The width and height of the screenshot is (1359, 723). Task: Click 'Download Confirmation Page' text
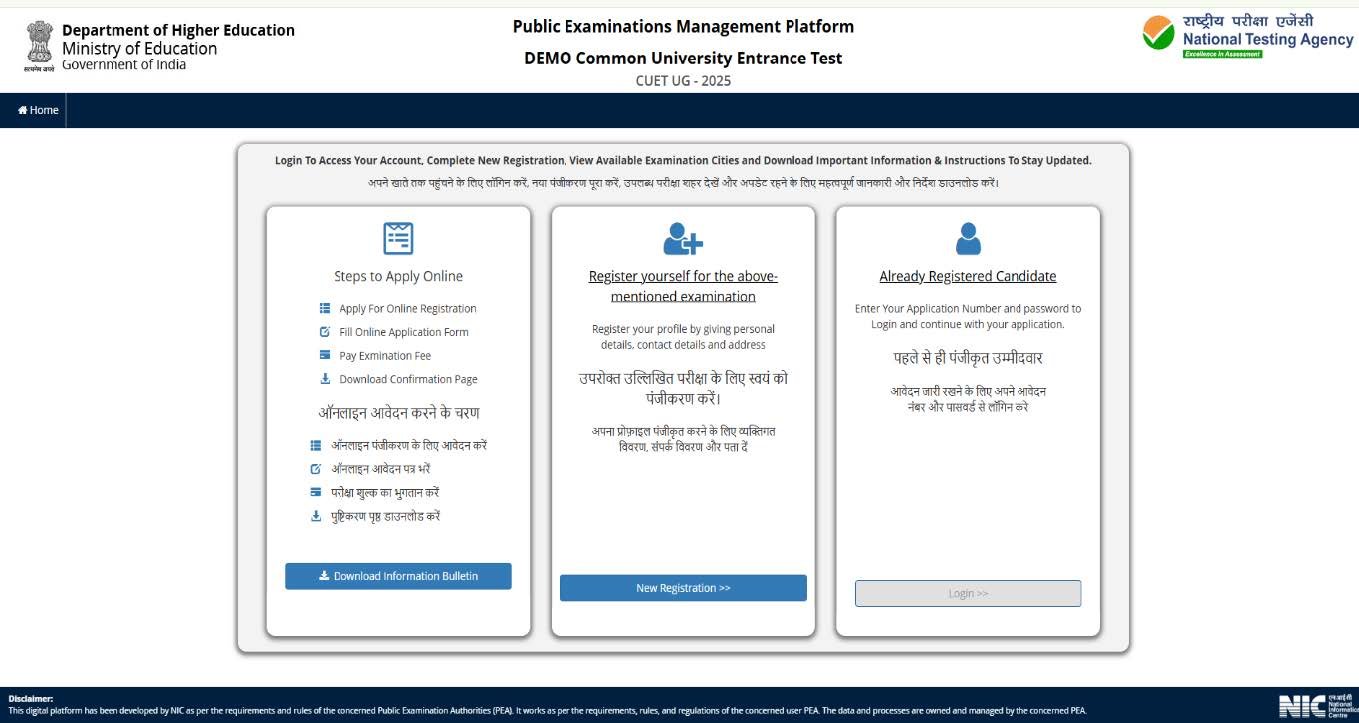[408, 379]
